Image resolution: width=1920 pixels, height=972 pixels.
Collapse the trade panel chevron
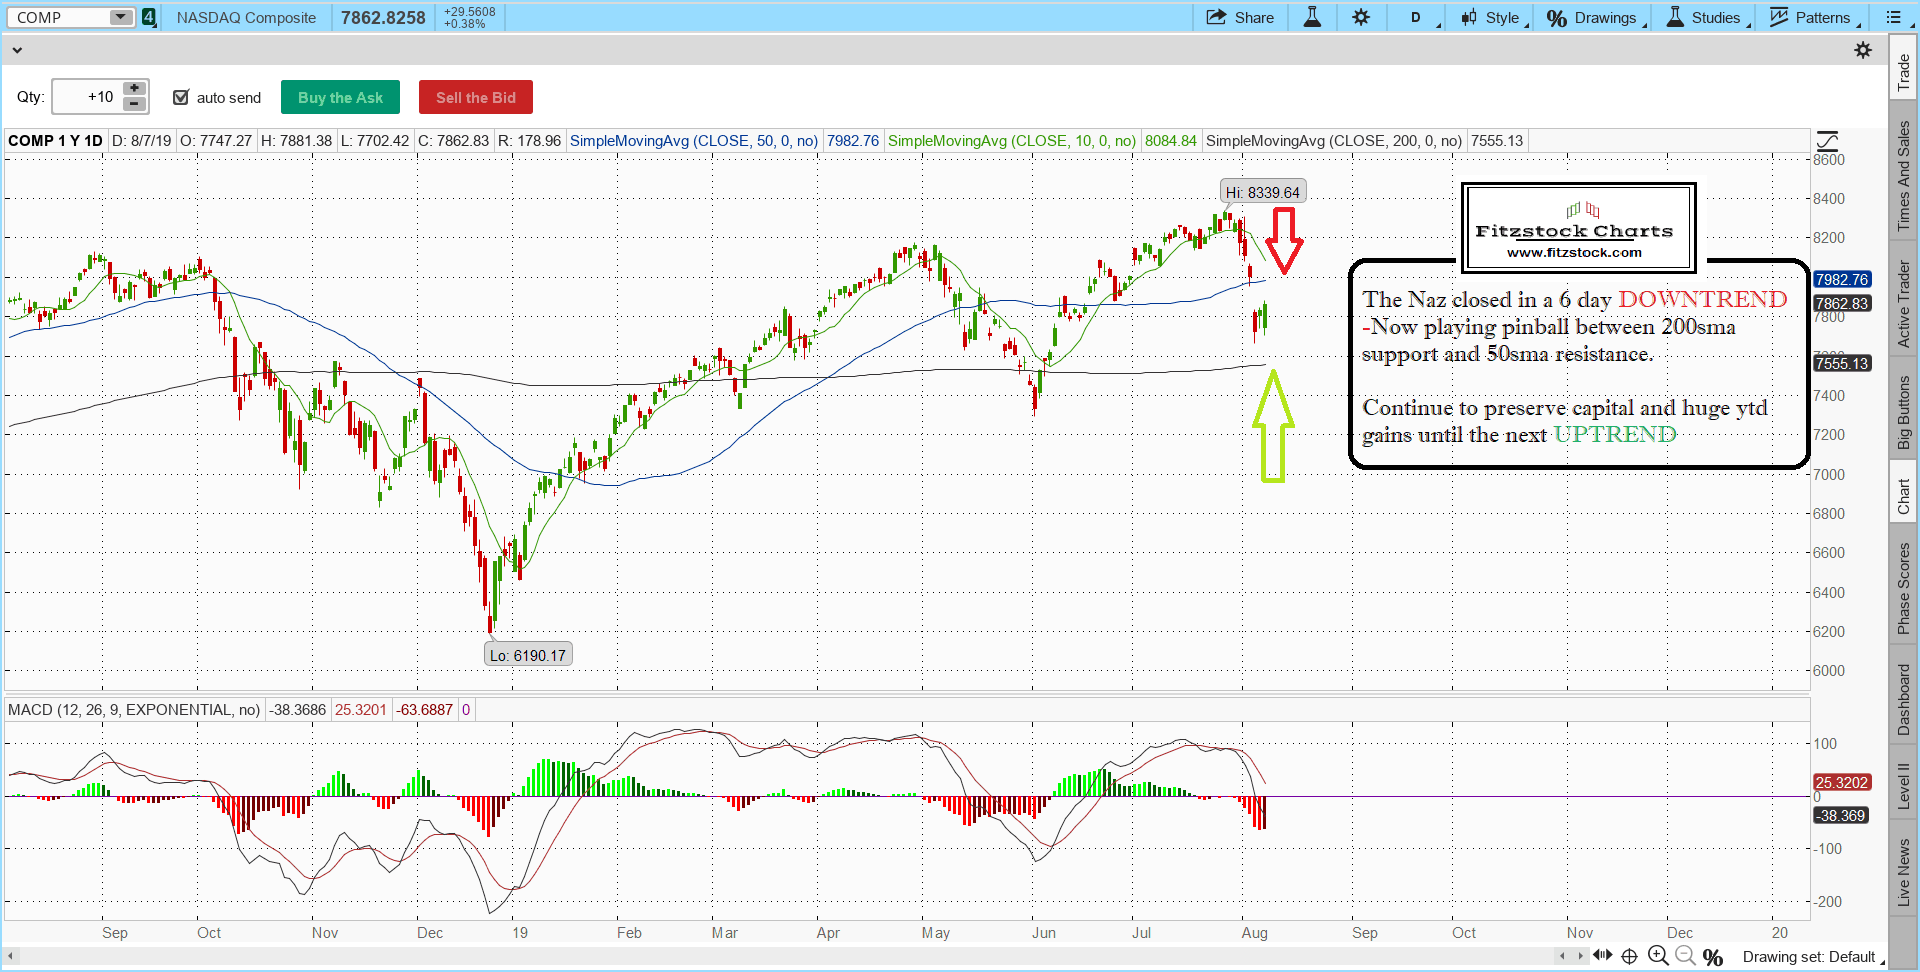[16, 49]
